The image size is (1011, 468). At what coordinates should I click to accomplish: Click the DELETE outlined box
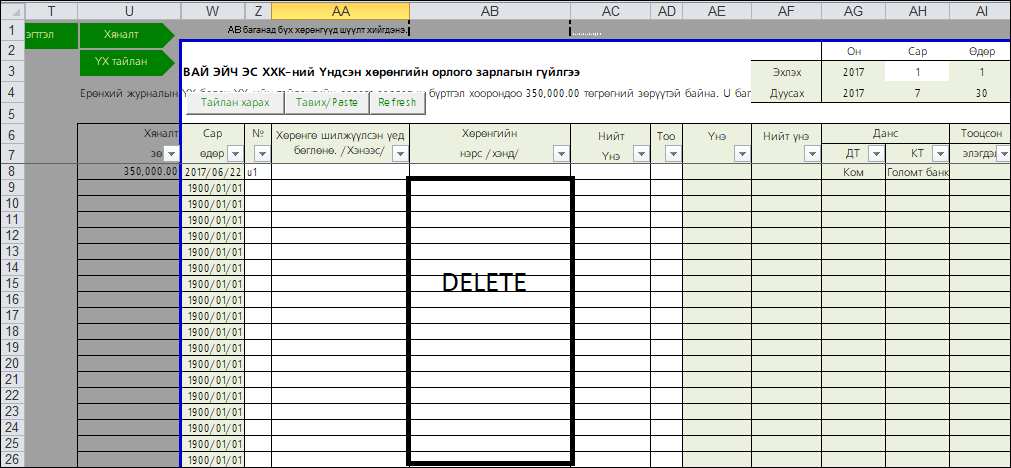pyautogui.click(x=490, y=320)
